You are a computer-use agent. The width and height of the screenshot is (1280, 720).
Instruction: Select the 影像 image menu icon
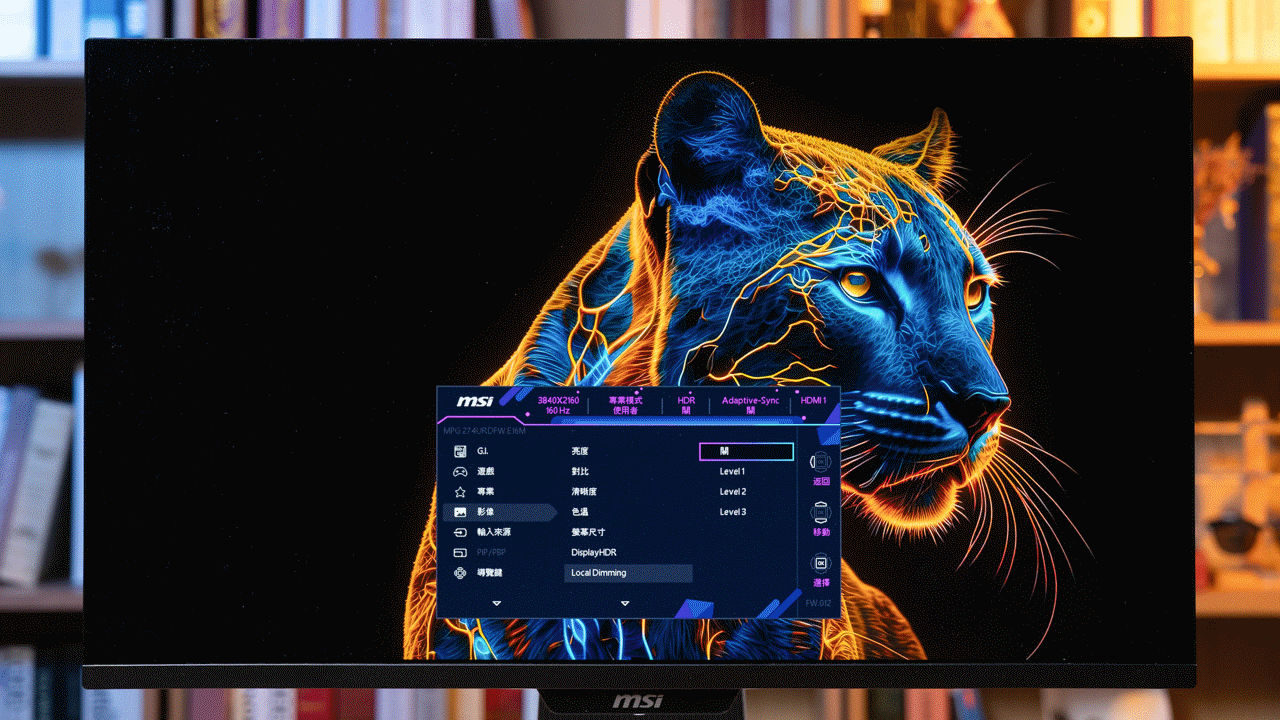coord(460,512)
